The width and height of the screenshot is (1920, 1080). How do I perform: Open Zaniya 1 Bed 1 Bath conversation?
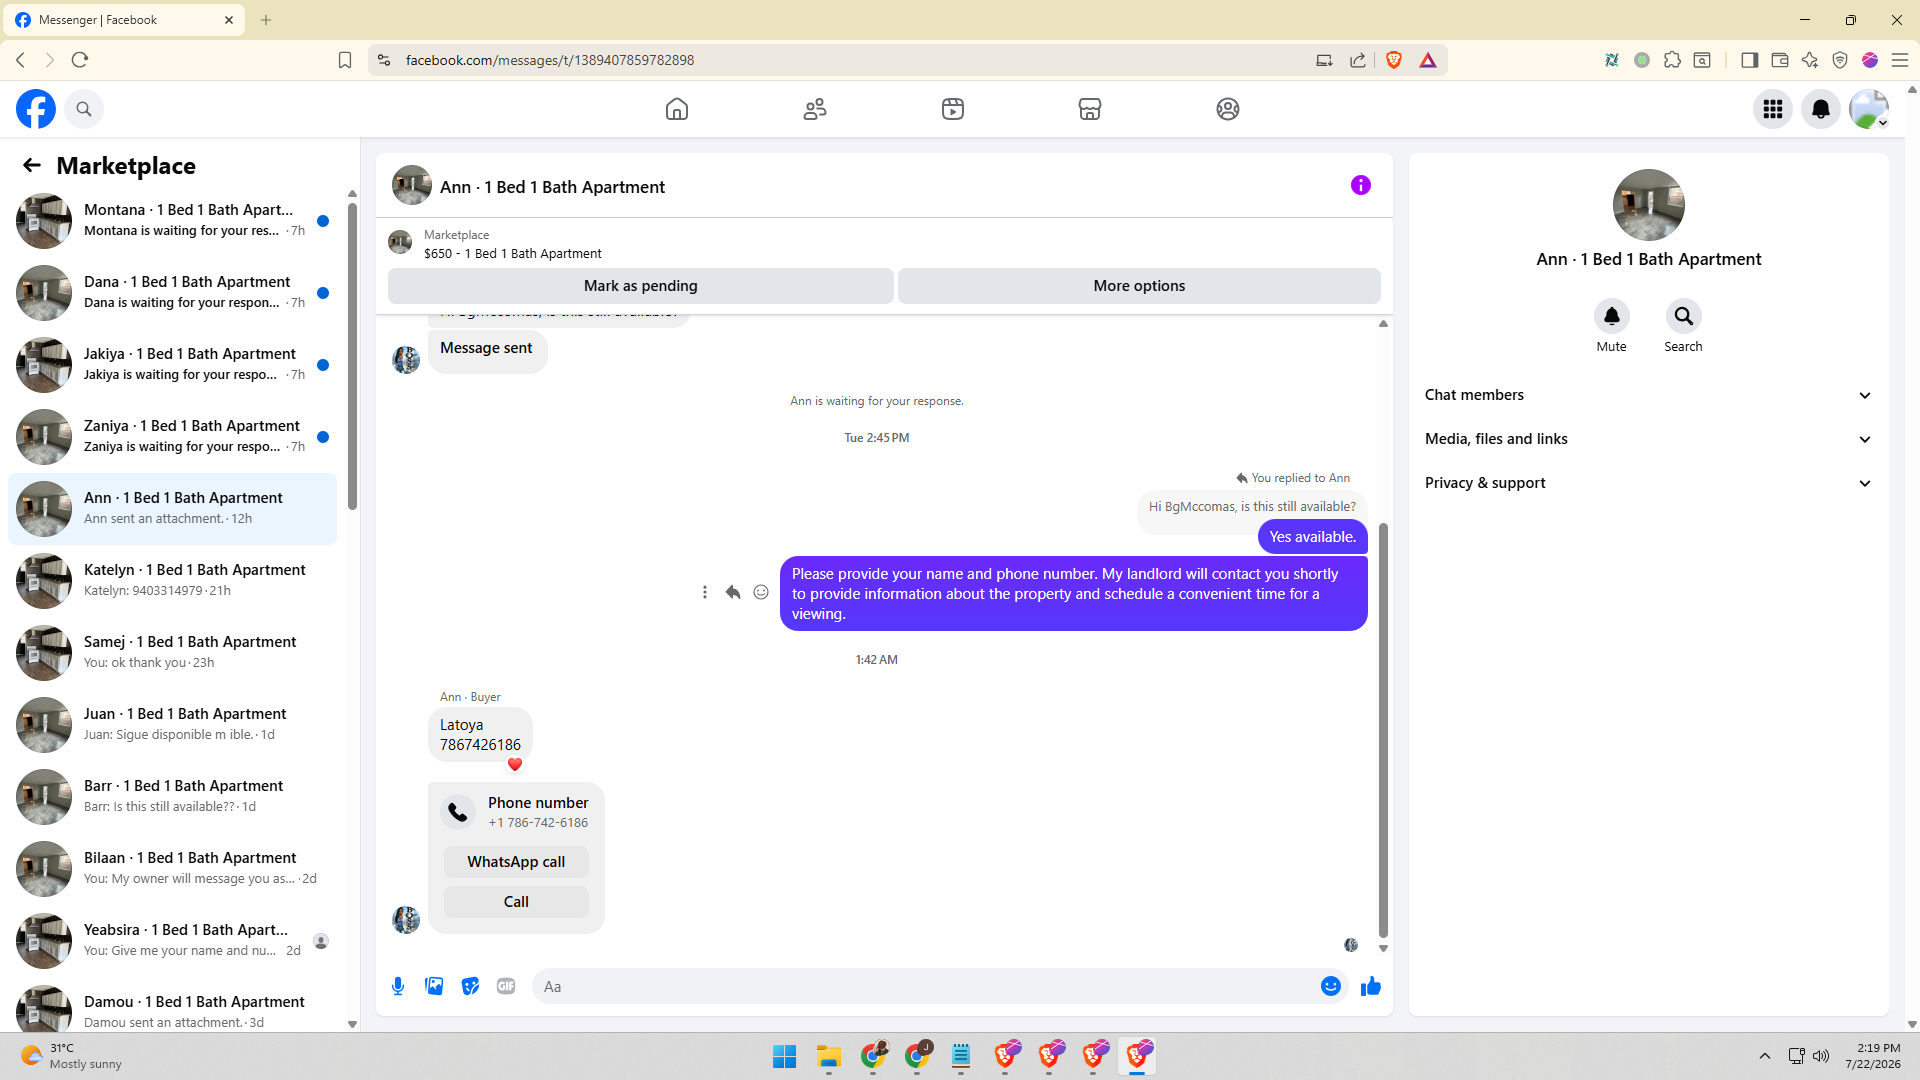pos(173,437)
